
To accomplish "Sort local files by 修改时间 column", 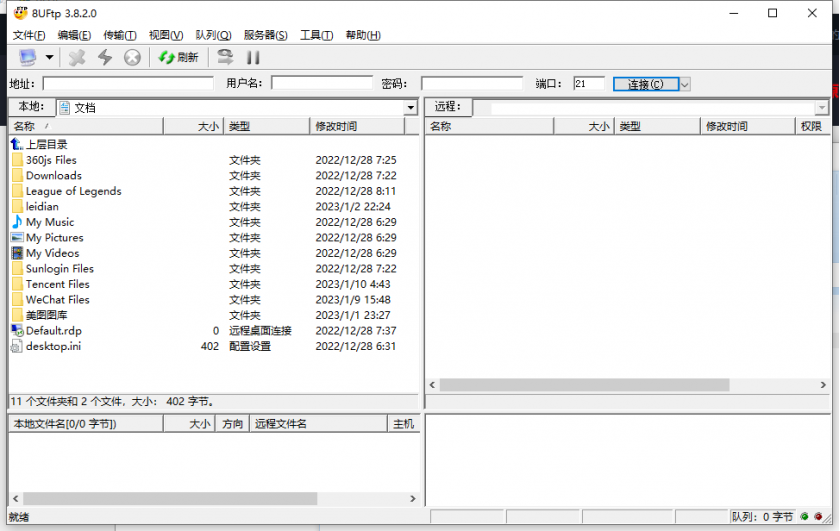I will [x=357, y=126].
